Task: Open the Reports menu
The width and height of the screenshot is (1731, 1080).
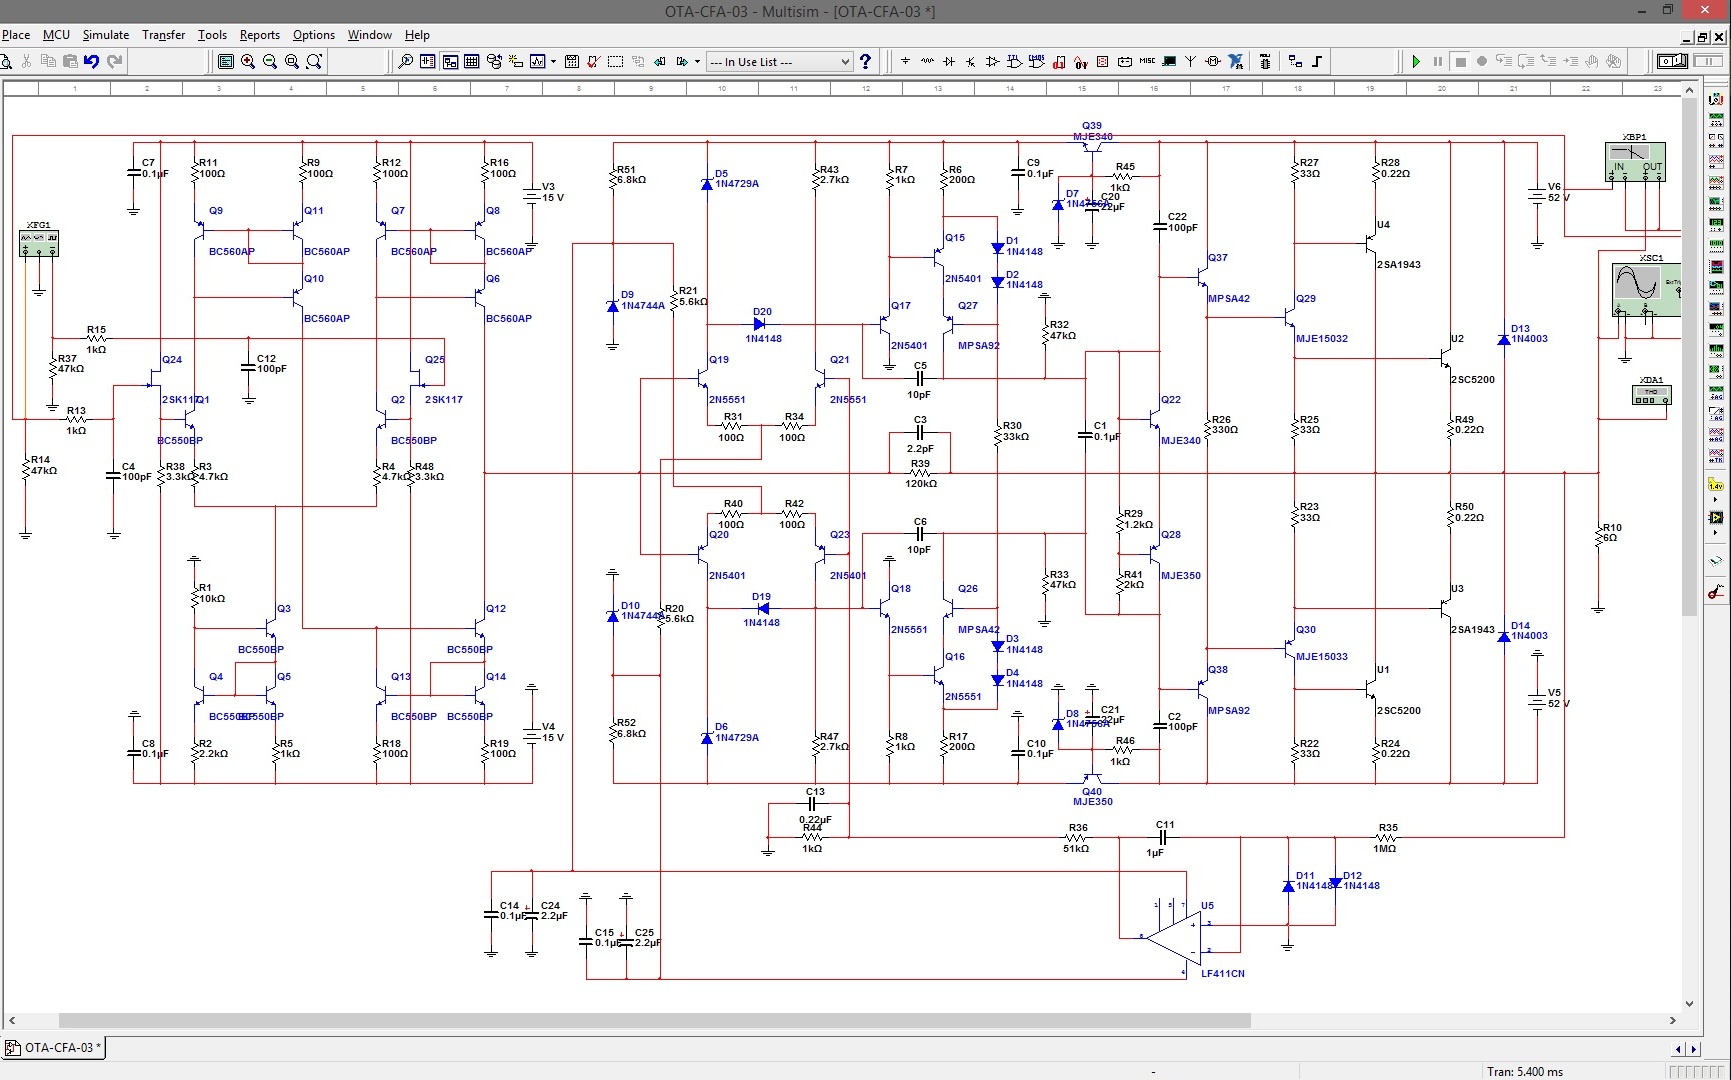Action: [x=260, y=35]
